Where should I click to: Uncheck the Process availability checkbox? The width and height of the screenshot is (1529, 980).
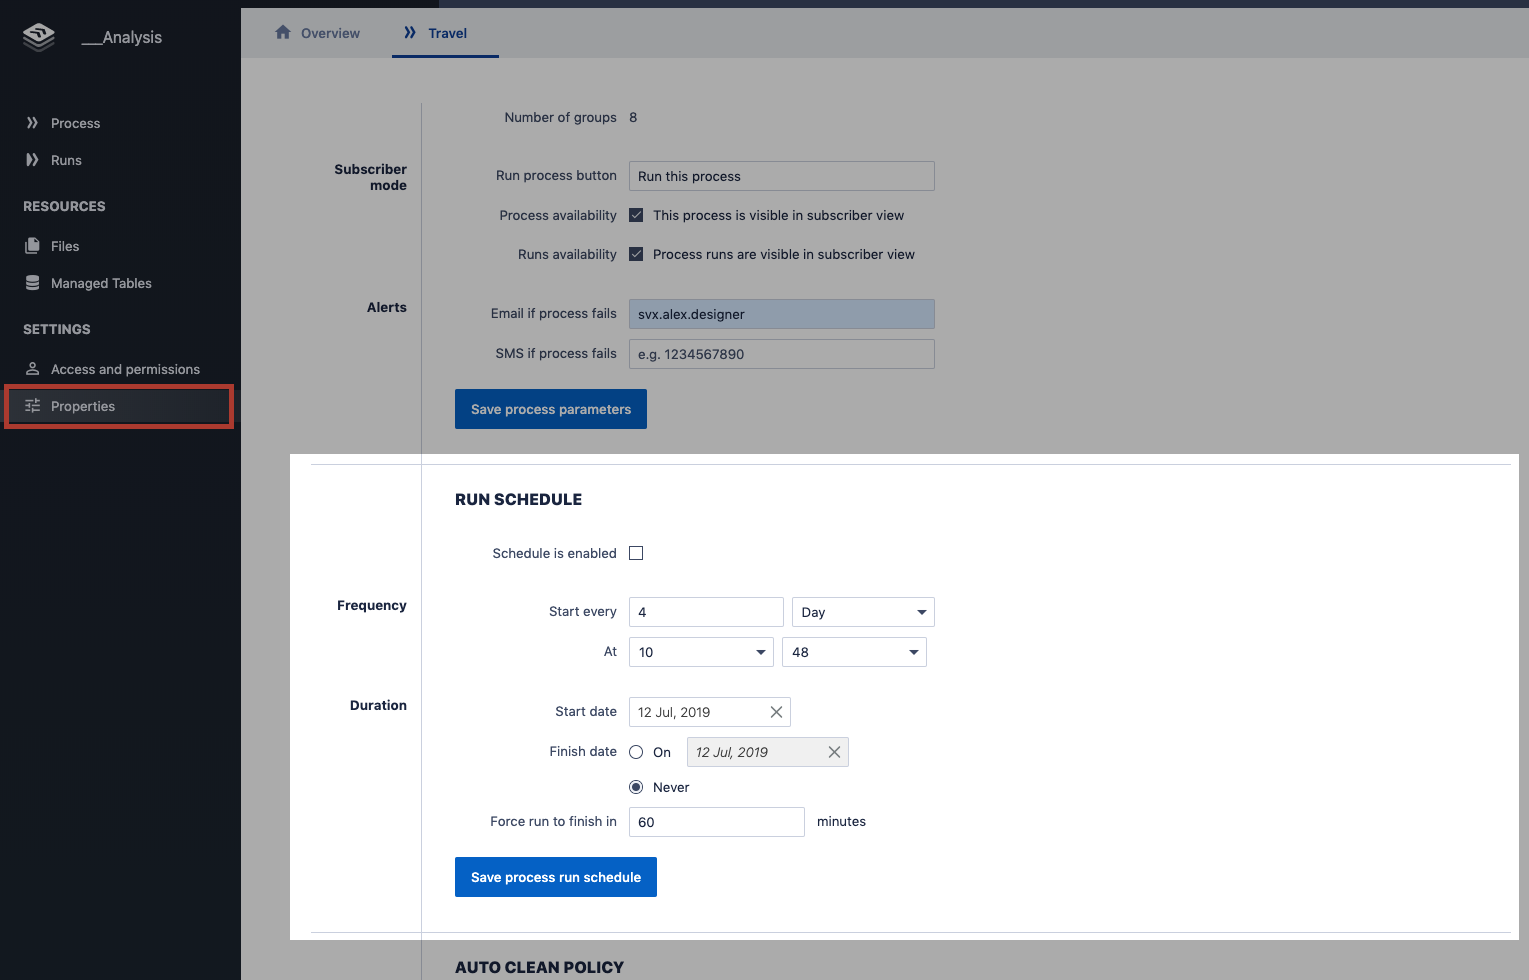[x=636, y=215]
